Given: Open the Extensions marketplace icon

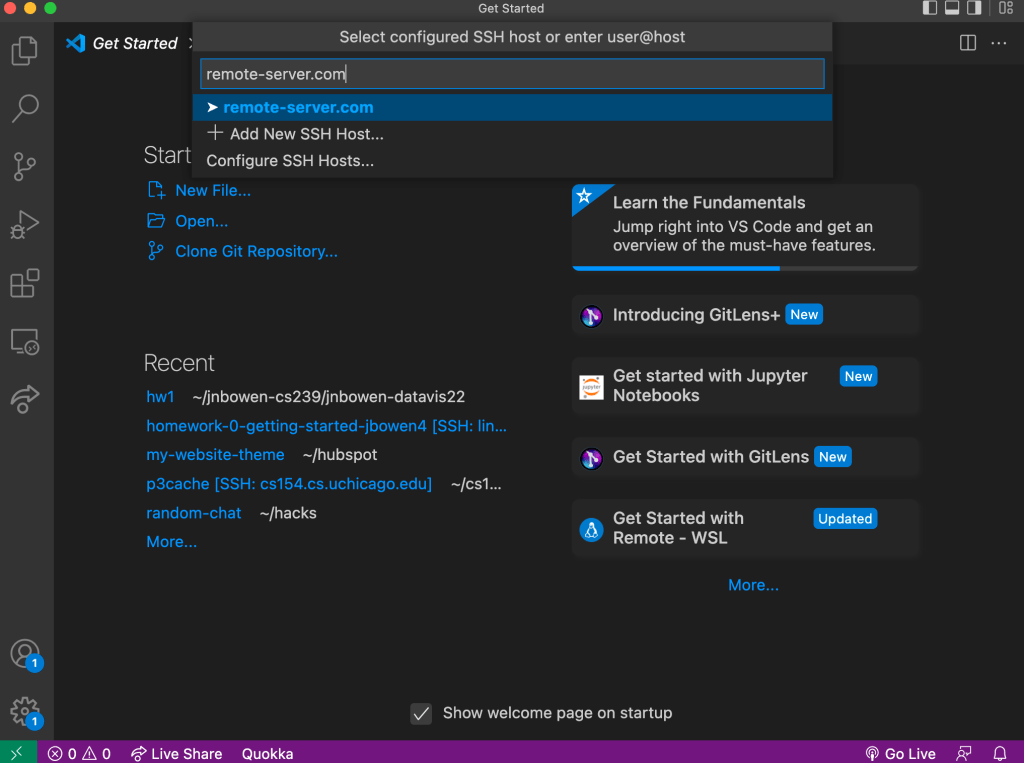Looking at the screenshot, I should pos(25,284).
